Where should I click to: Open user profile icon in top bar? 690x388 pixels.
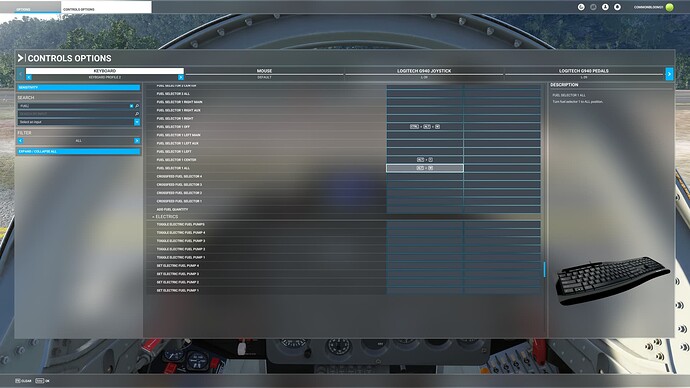(x=606, y=7)
